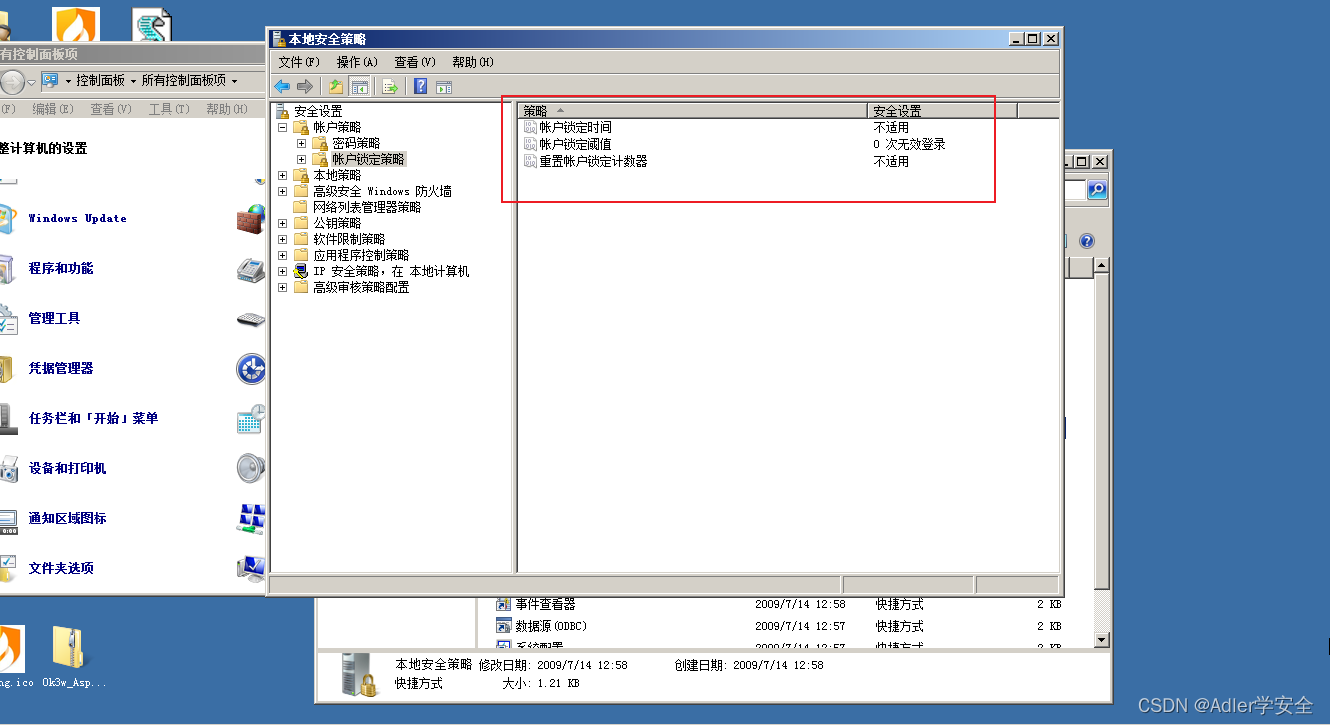This screenshot has height=725, width=1330.
Task: Select 高级审核策略配置 in the tree
Action: click(x=361, y=287)
